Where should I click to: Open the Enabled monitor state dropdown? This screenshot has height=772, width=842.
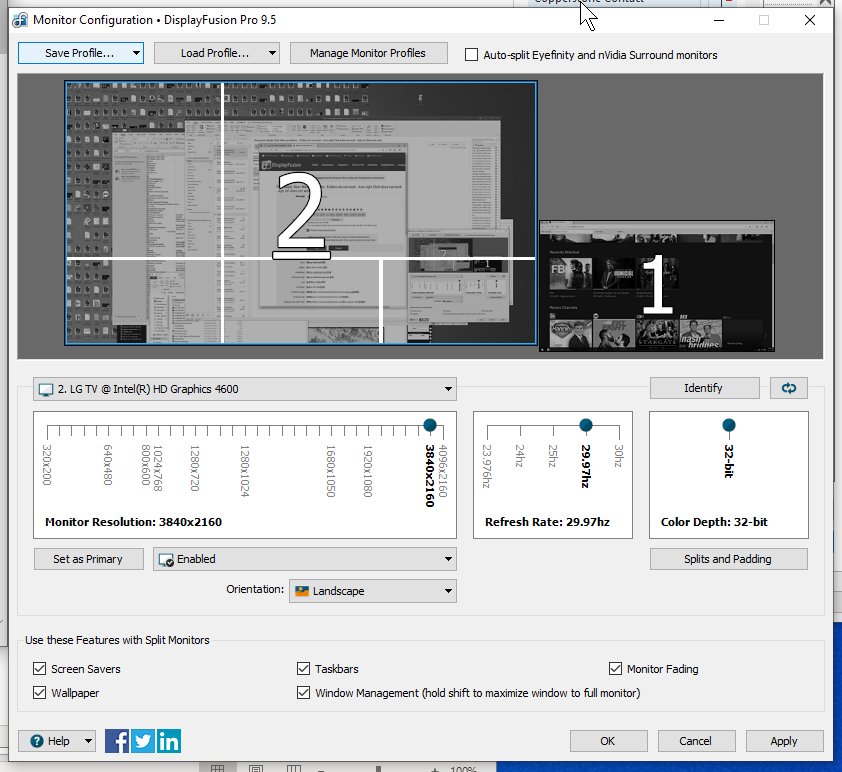coord(304,559)
